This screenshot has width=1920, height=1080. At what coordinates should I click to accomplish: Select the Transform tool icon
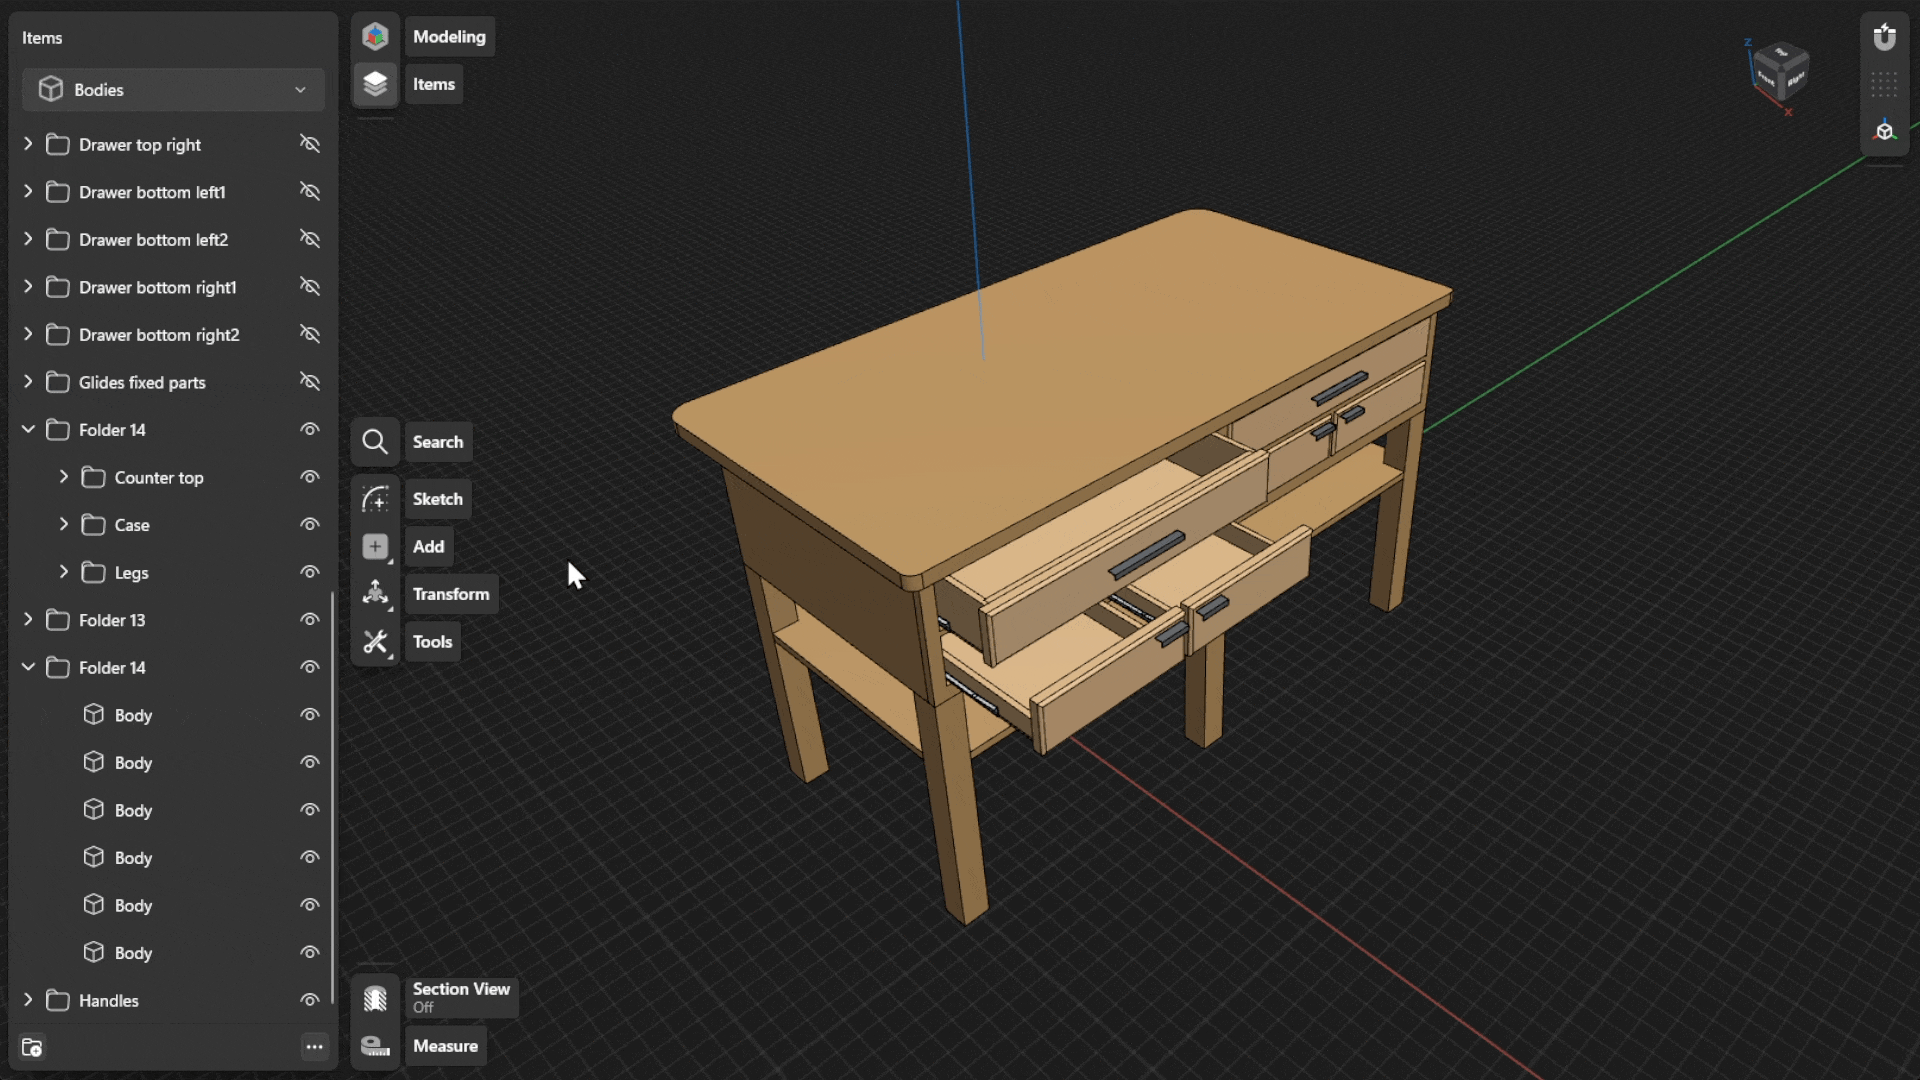tap(375, 594)
